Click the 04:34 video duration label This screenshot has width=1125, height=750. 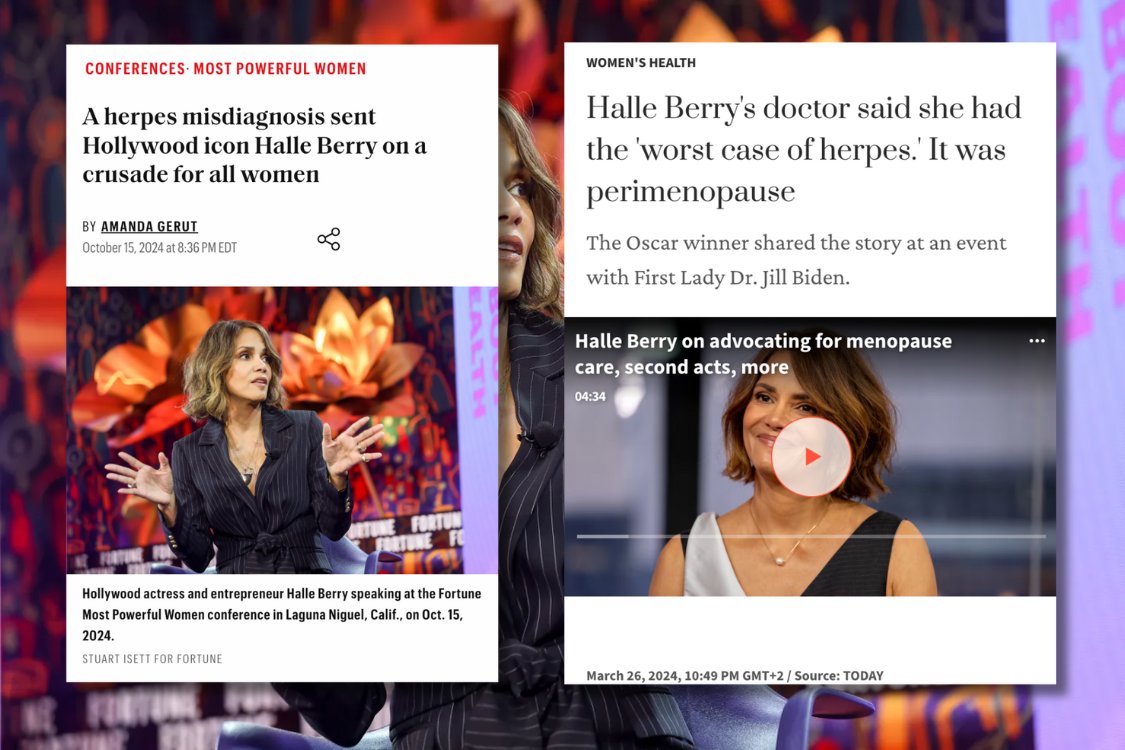tap(590, 396)
